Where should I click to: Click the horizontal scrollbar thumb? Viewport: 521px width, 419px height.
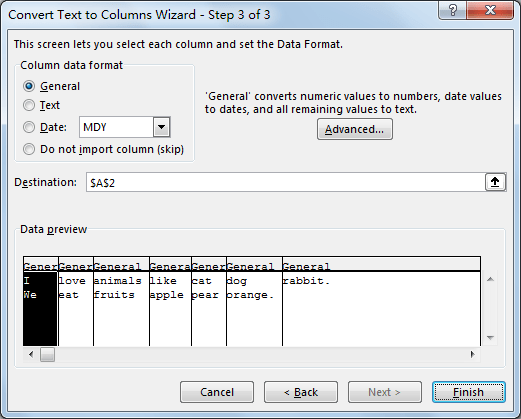[47, 355]
